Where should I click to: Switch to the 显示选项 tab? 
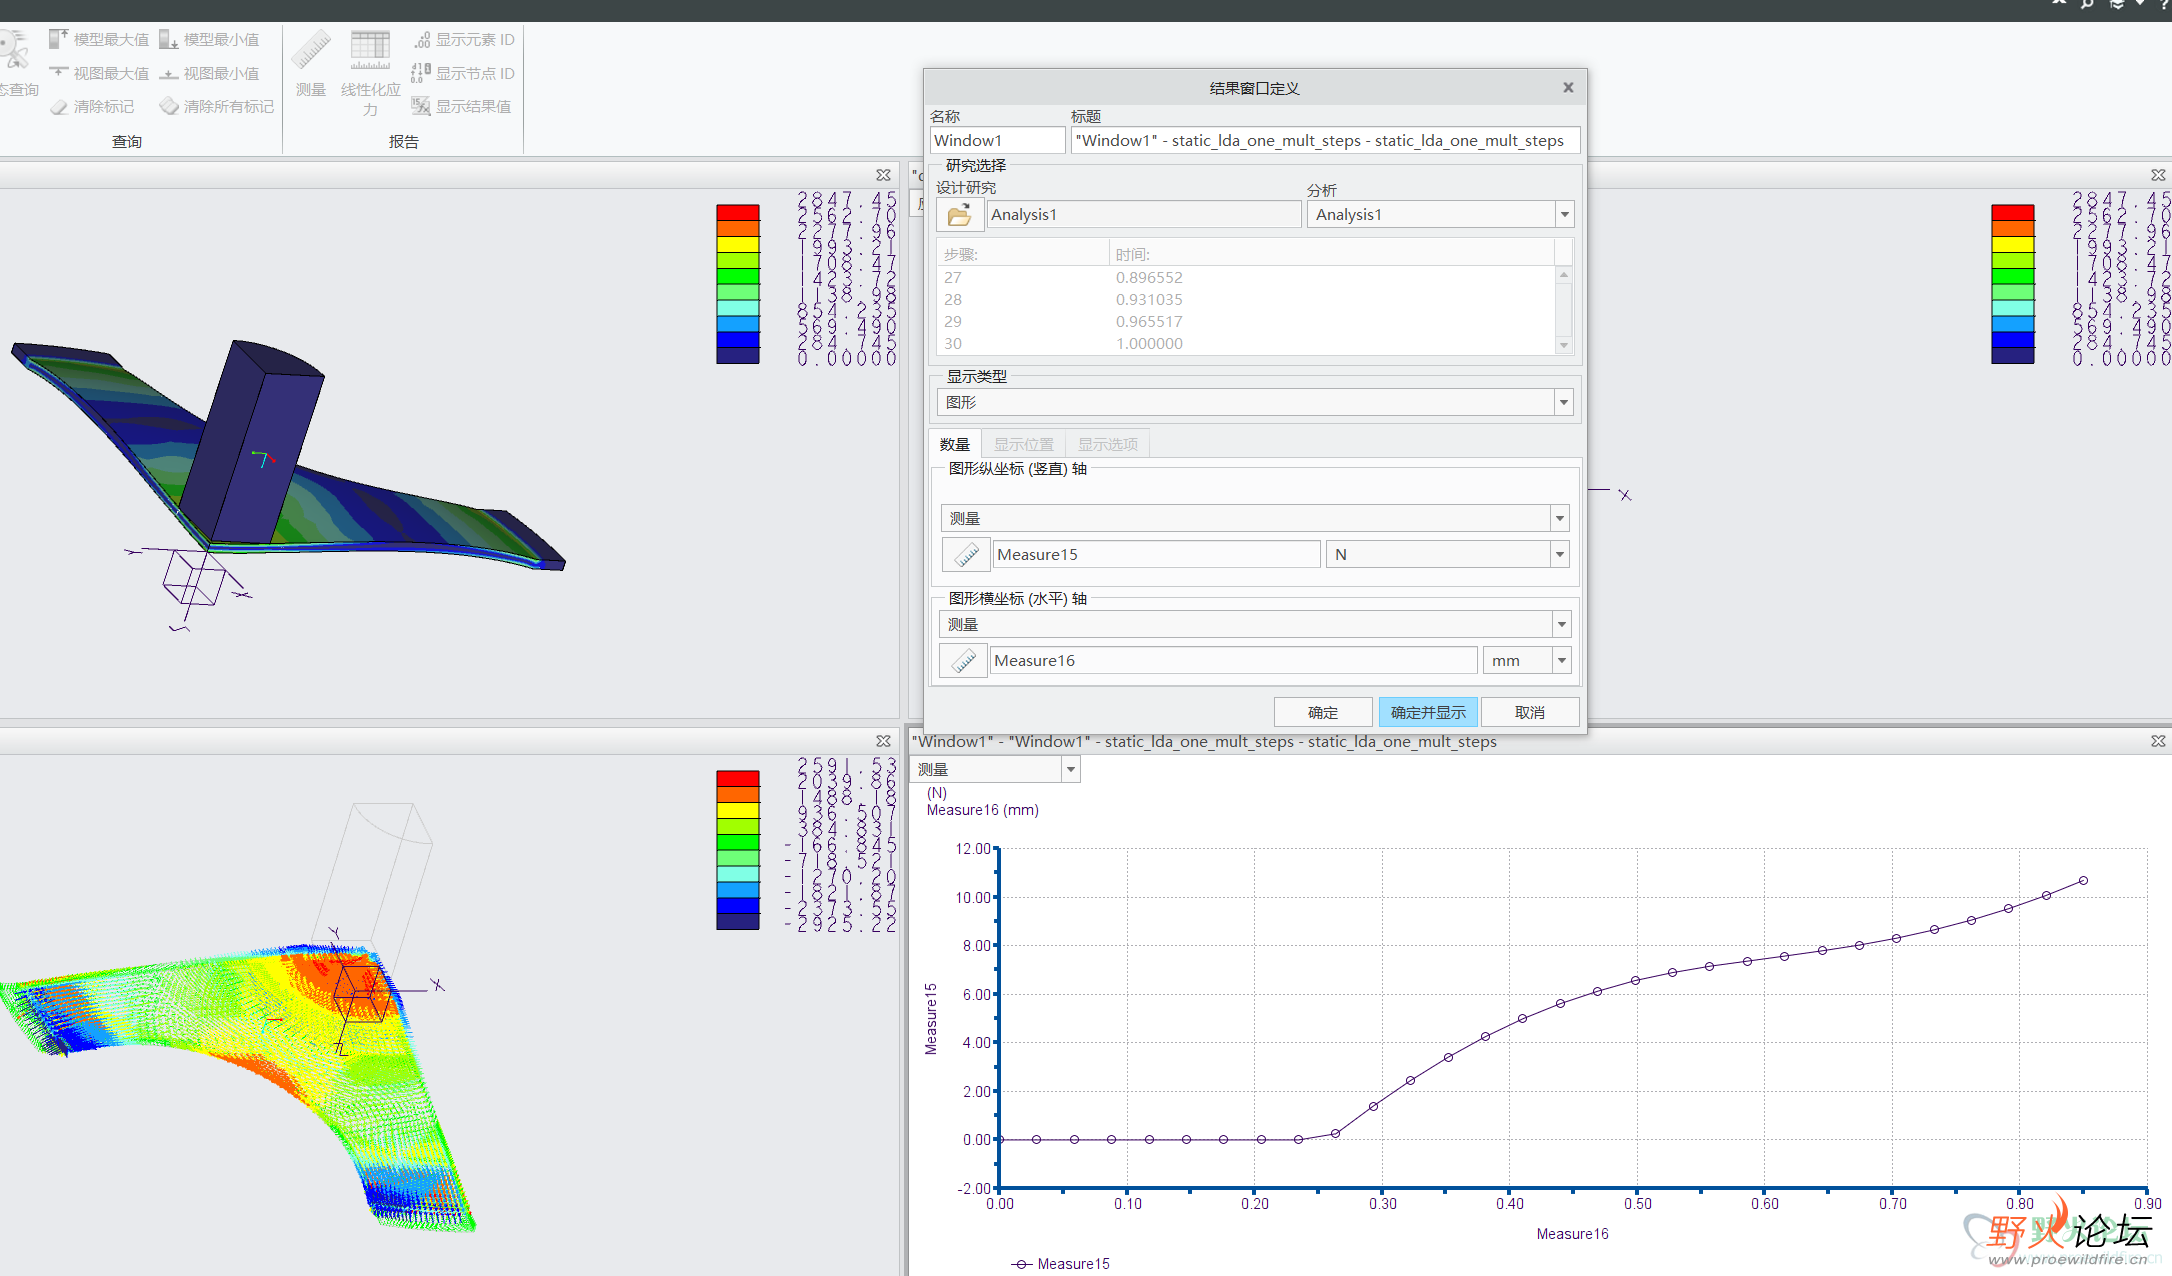(x=1107, y=444)
